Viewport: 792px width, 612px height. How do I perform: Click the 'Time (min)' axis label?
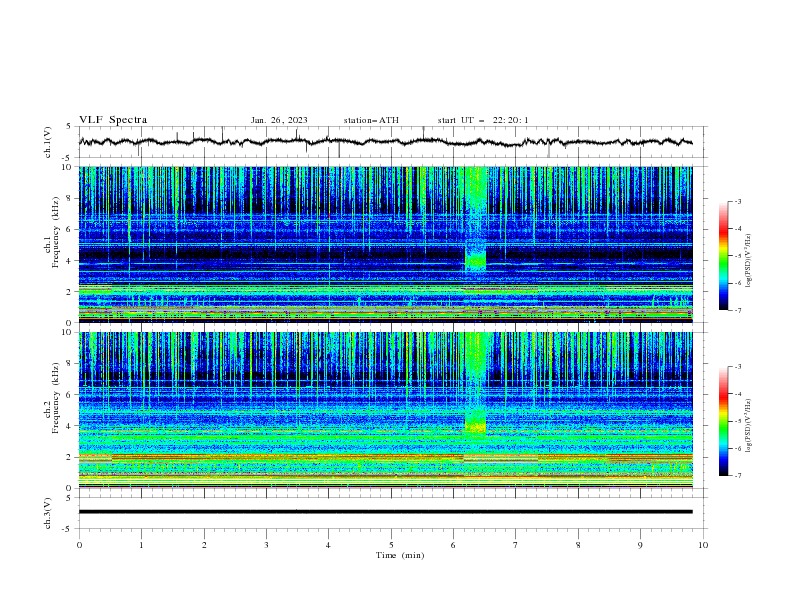coord(400,555)
